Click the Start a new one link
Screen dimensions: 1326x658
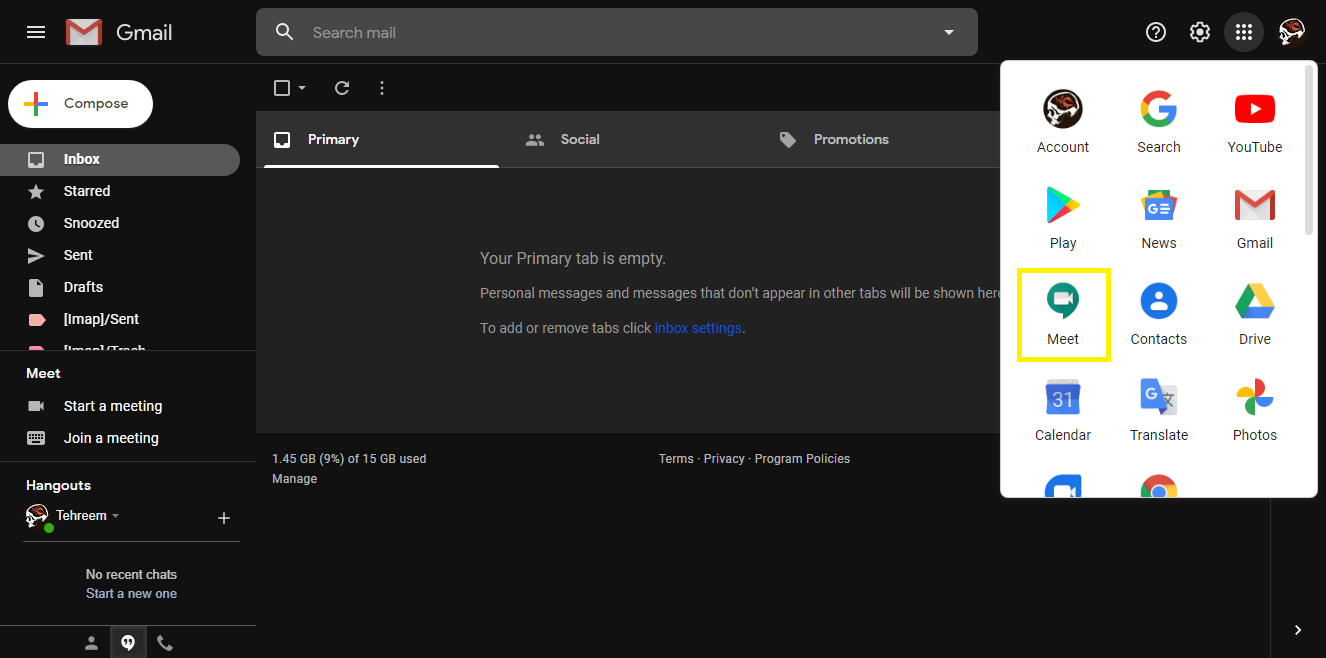pyautogui.click(x=131, y=593)
